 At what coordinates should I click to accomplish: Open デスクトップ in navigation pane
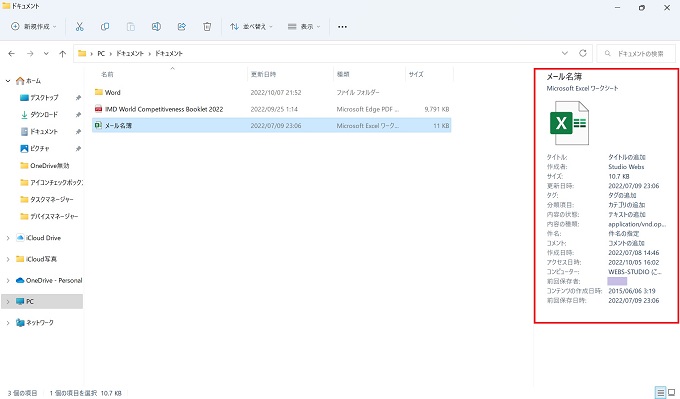tap(39, 98)
